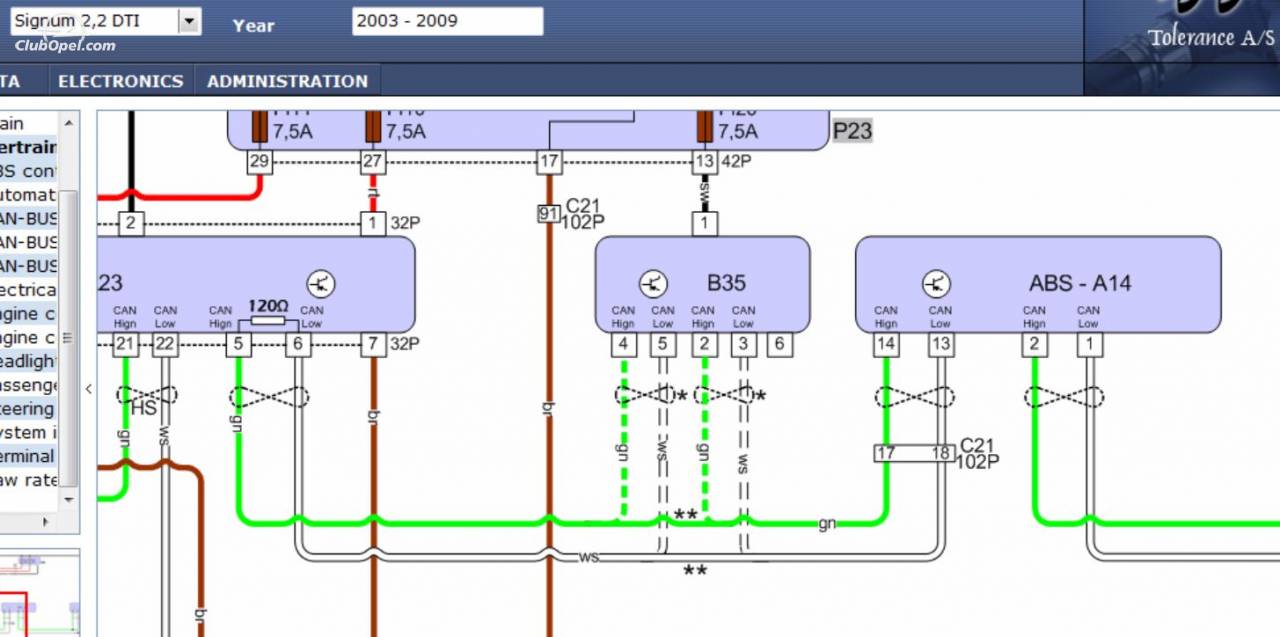The height and width of the screenshot is (637, 1280).
Task: Click the up arrow of the system list scrollbar
Action: click(x=69, y=122)
